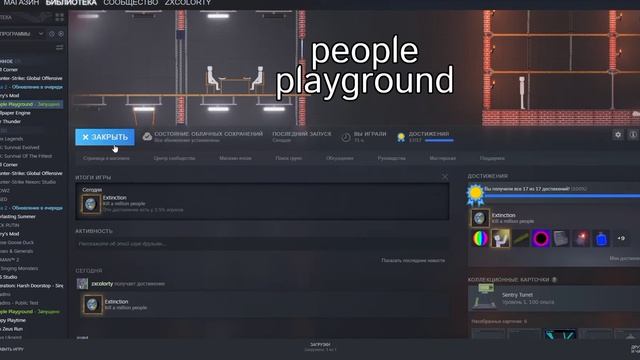Screen dimensions: 640x360
Task: Click zxcolorty avatar in activity feed
Action: [x=82, y=284]
